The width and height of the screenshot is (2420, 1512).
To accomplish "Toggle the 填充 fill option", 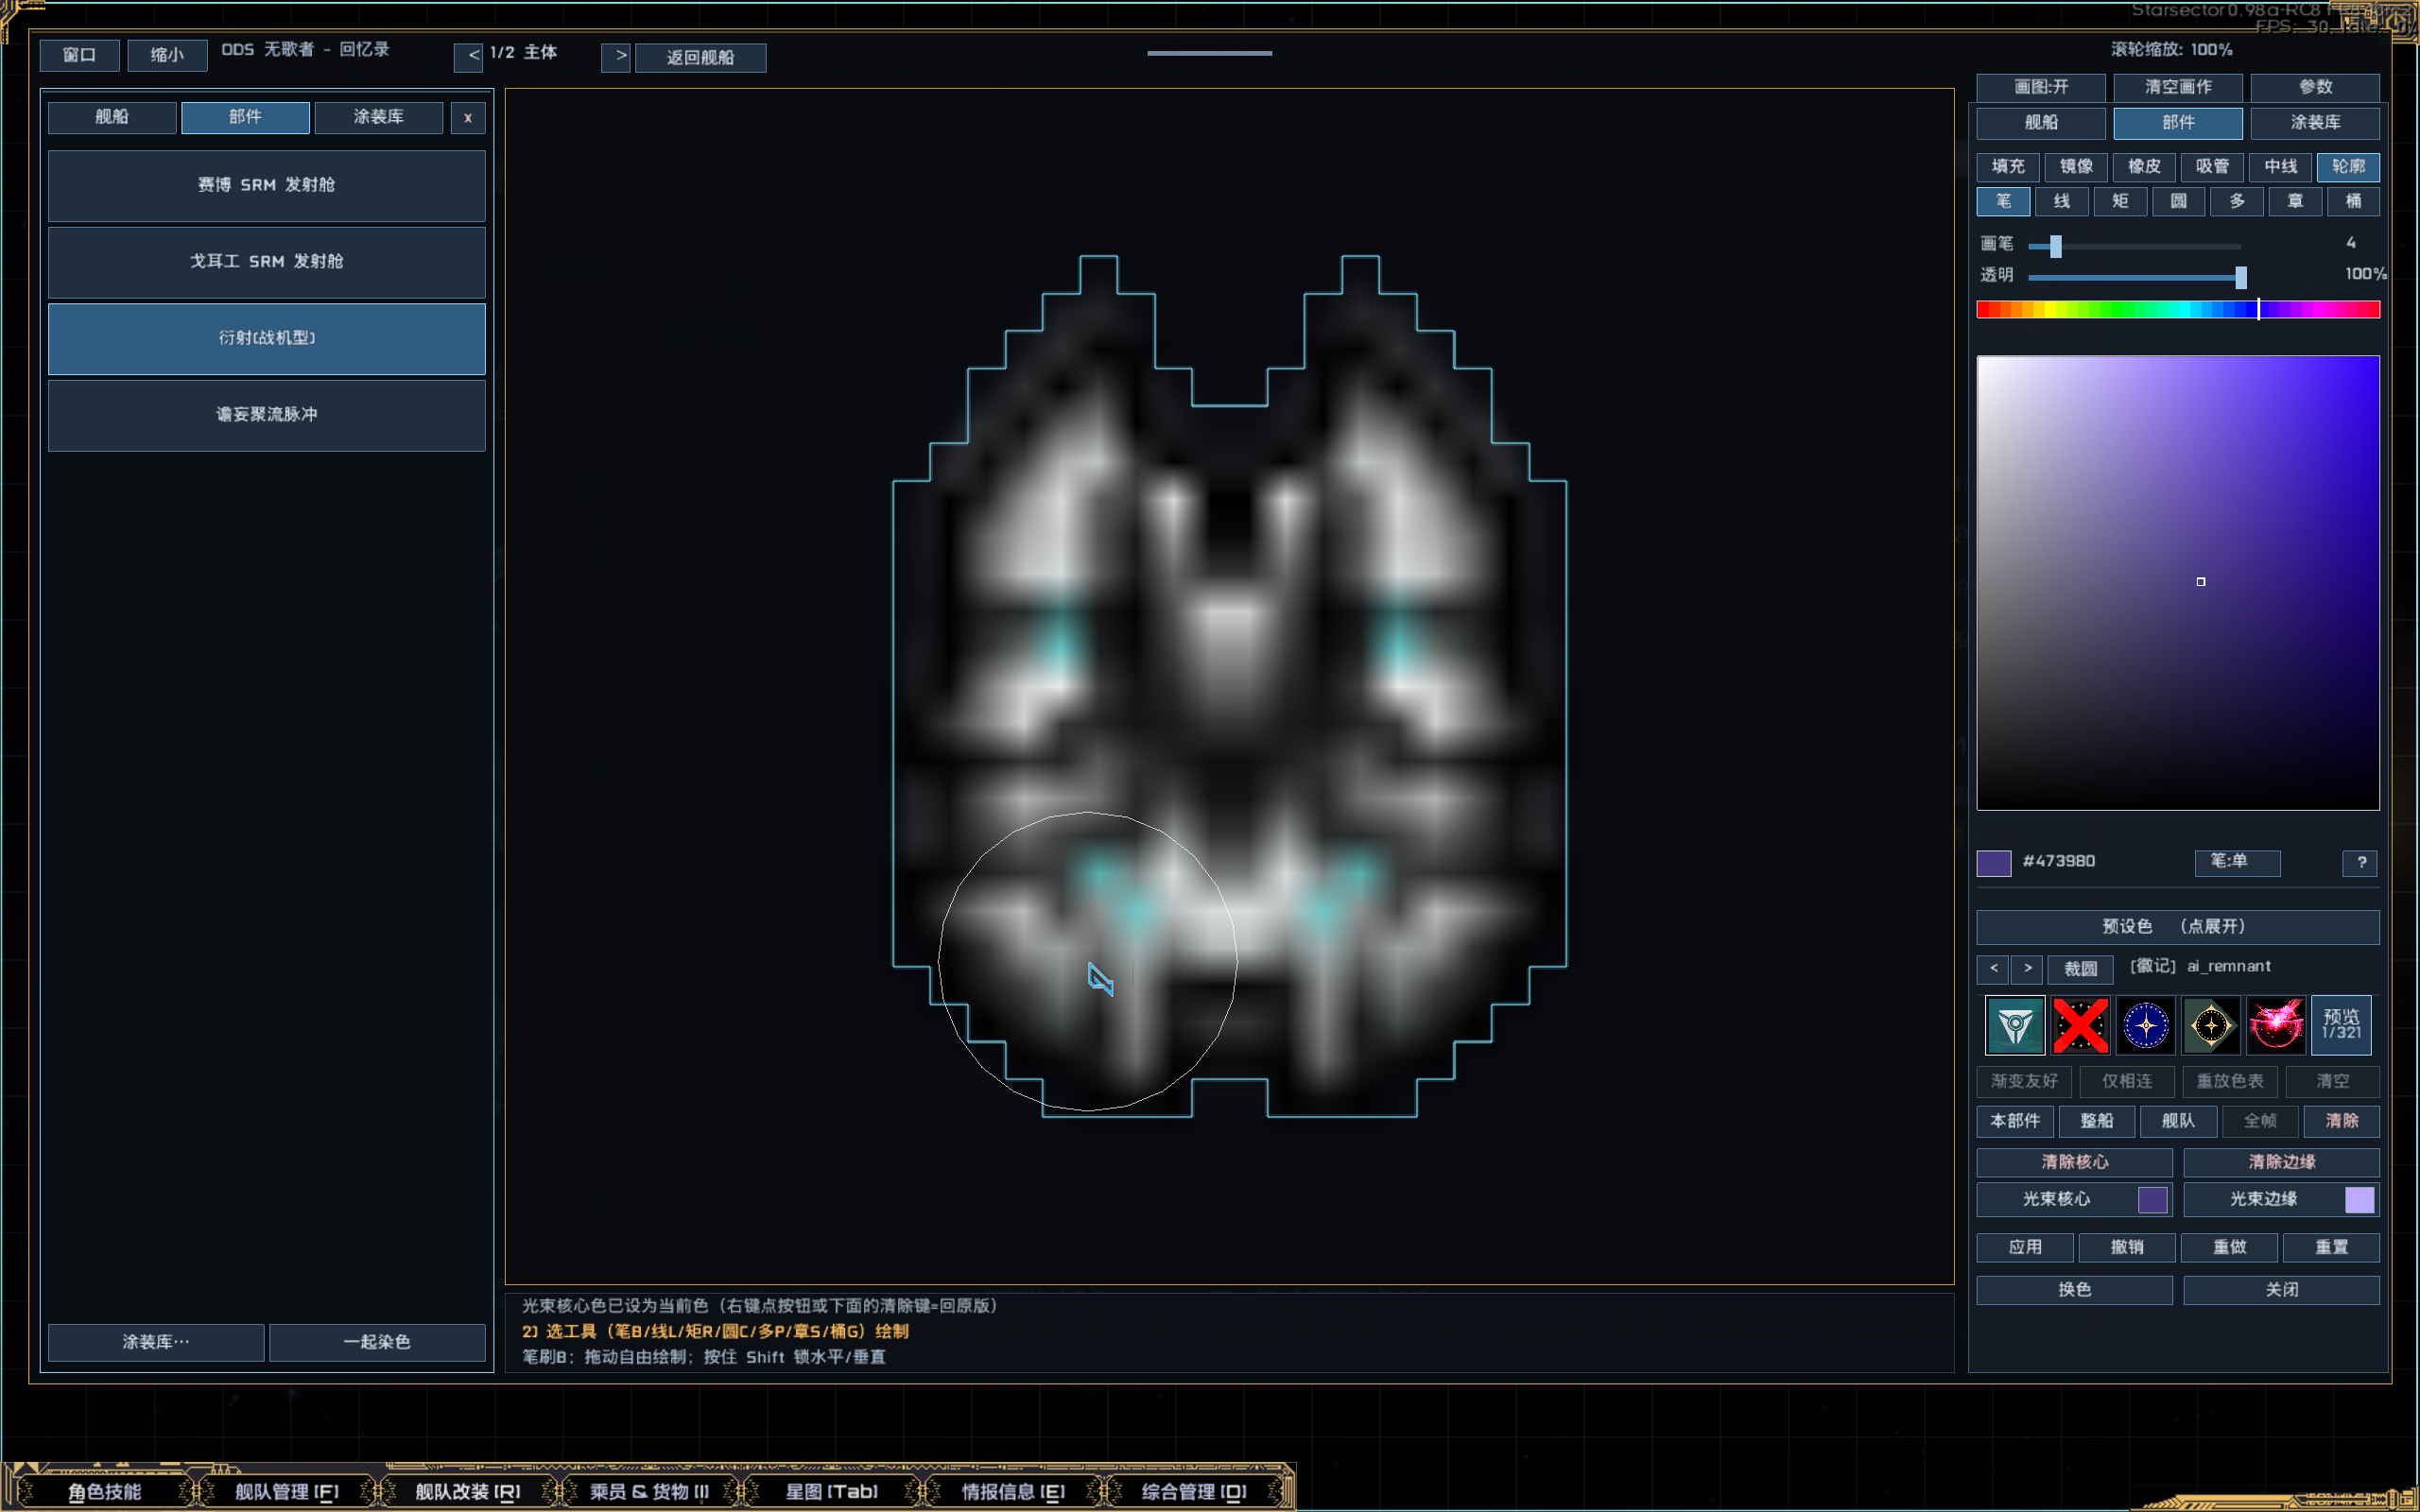I will (x=2008, y=166).
